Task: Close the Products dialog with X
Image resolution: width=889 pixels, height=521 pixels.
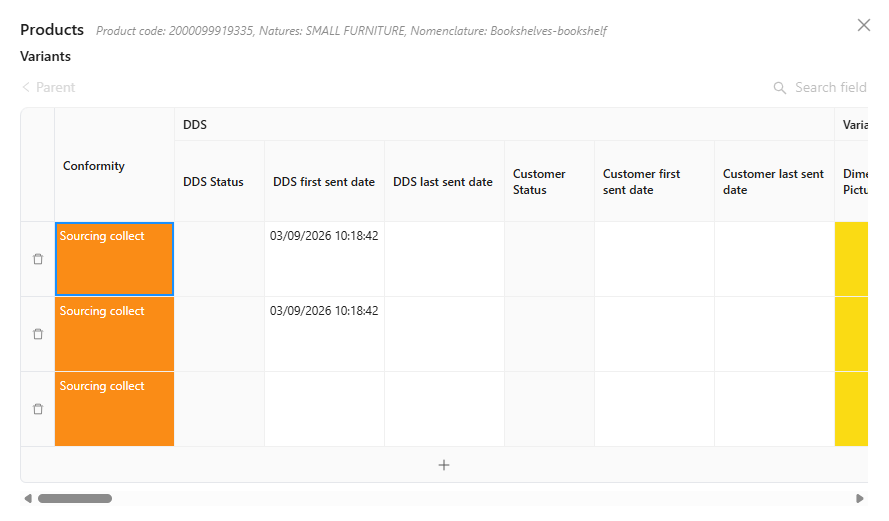Action: click(x=863, y=25)
